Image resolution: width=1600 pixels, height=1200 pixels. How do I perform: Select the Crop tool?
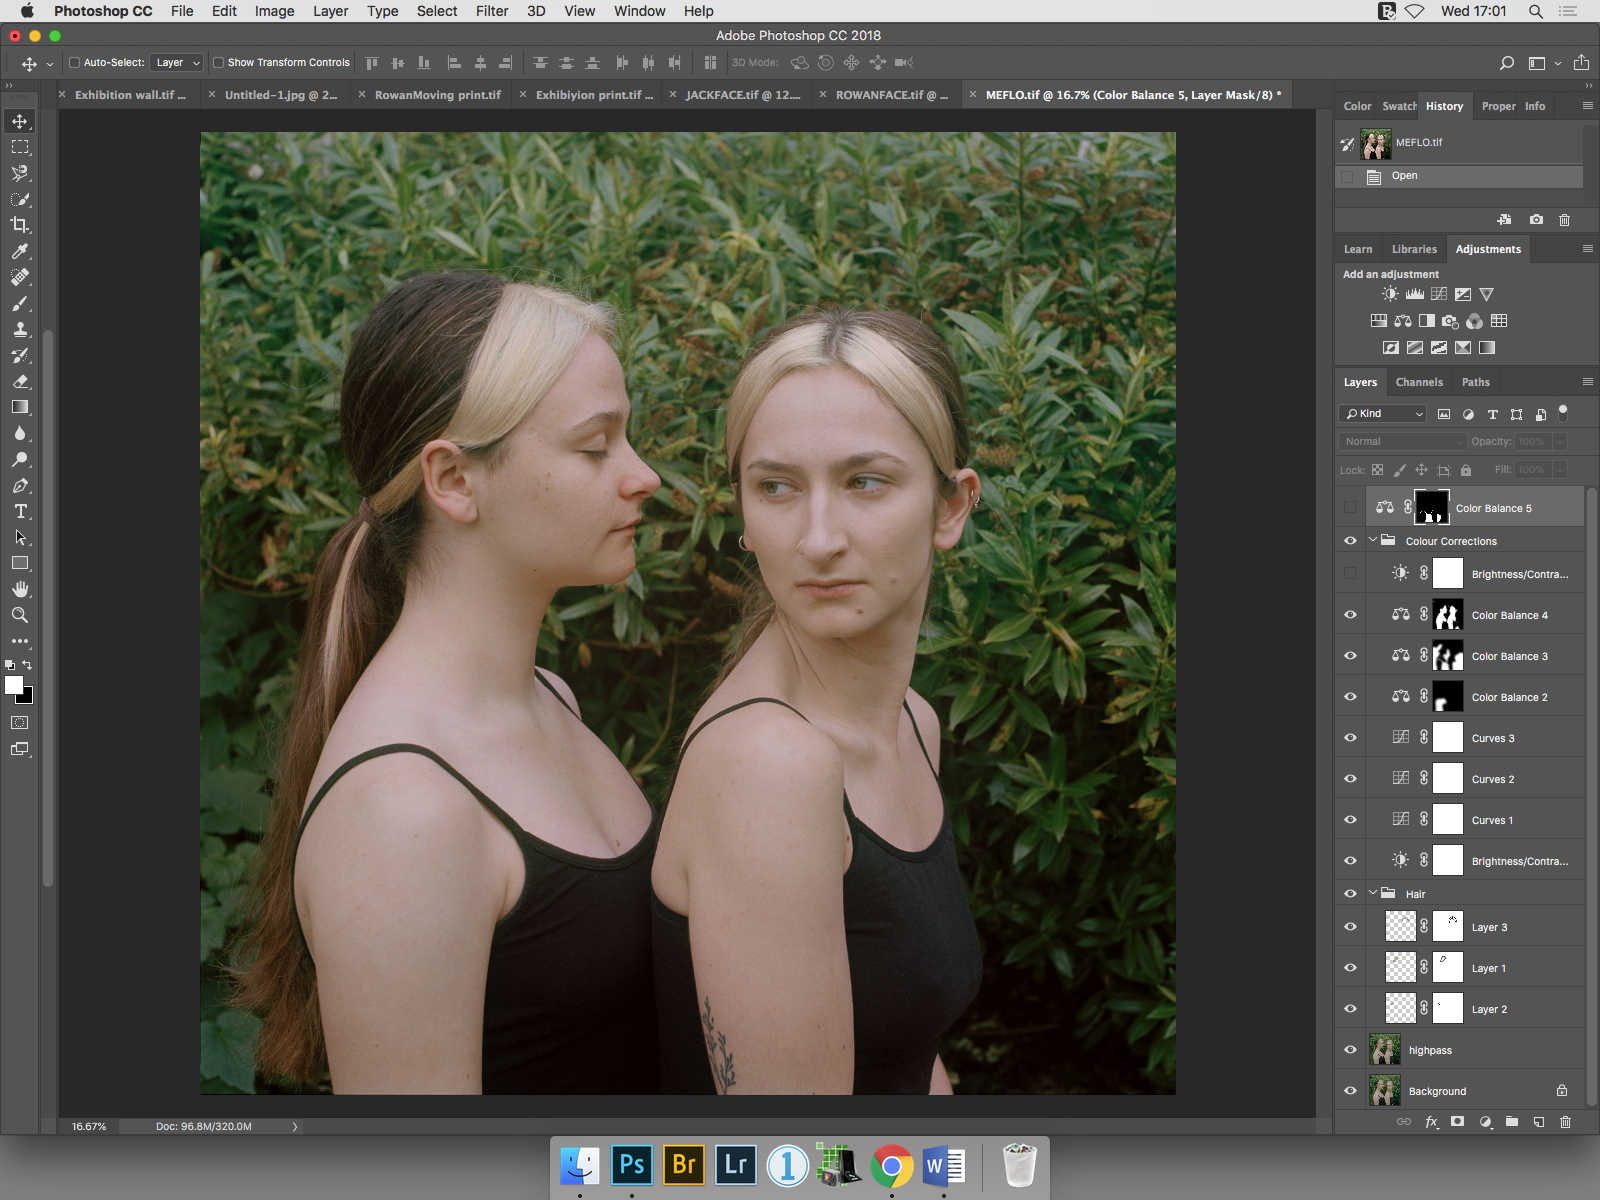click(x=20, y=225)
